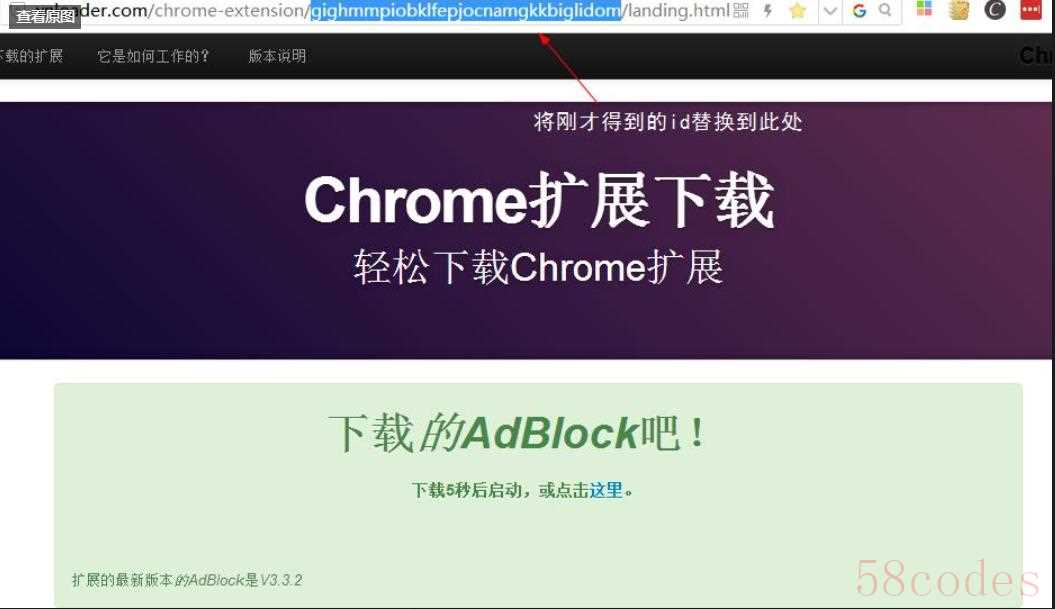1055x609 pixels.
Task: Click the lightning bolt speed mode icon
Action: [768, 10]
